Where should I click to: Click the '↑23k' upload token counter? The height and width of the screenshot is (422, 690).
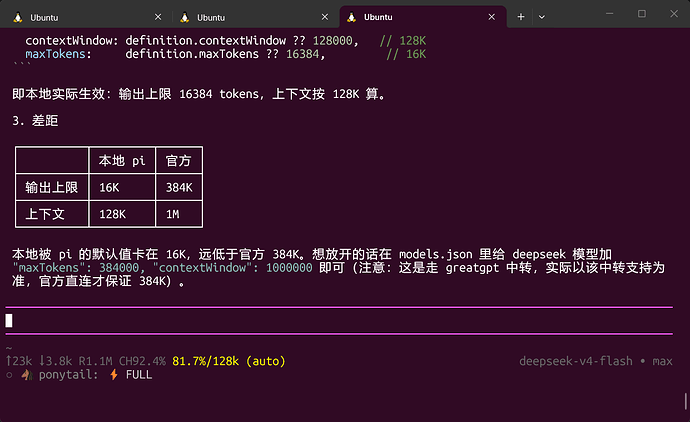(19, 361)
